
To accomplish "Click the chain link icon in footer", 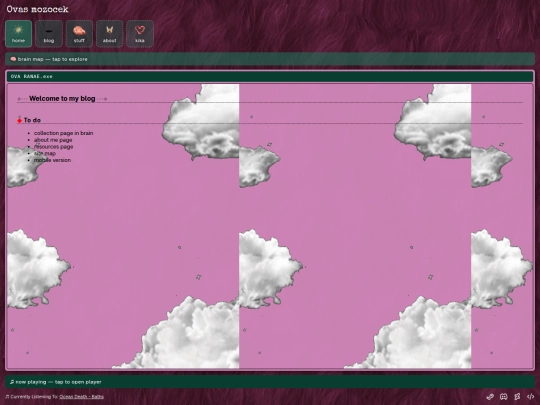I will pos(490,396).
